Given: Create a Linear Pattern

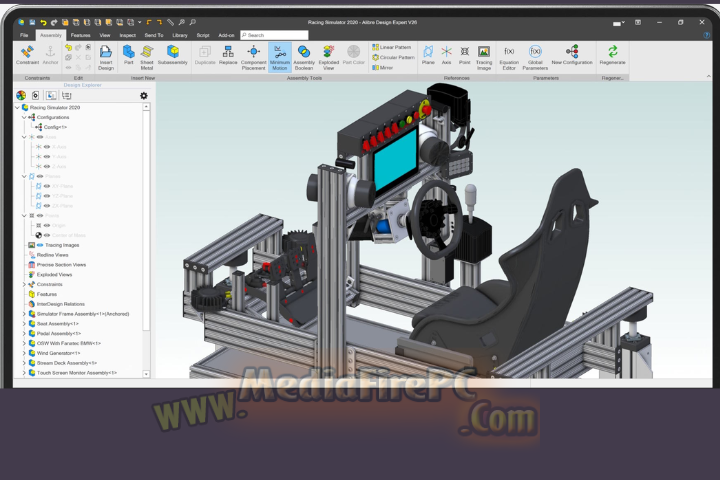Looking at the screenshot, I should point(391,47).
